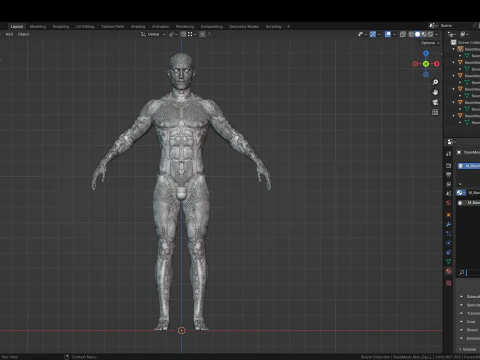The width and height of the screenshot is (480, 360).
Task: Toggle viewport gizmos display
Action: click(x=373, y=34)
